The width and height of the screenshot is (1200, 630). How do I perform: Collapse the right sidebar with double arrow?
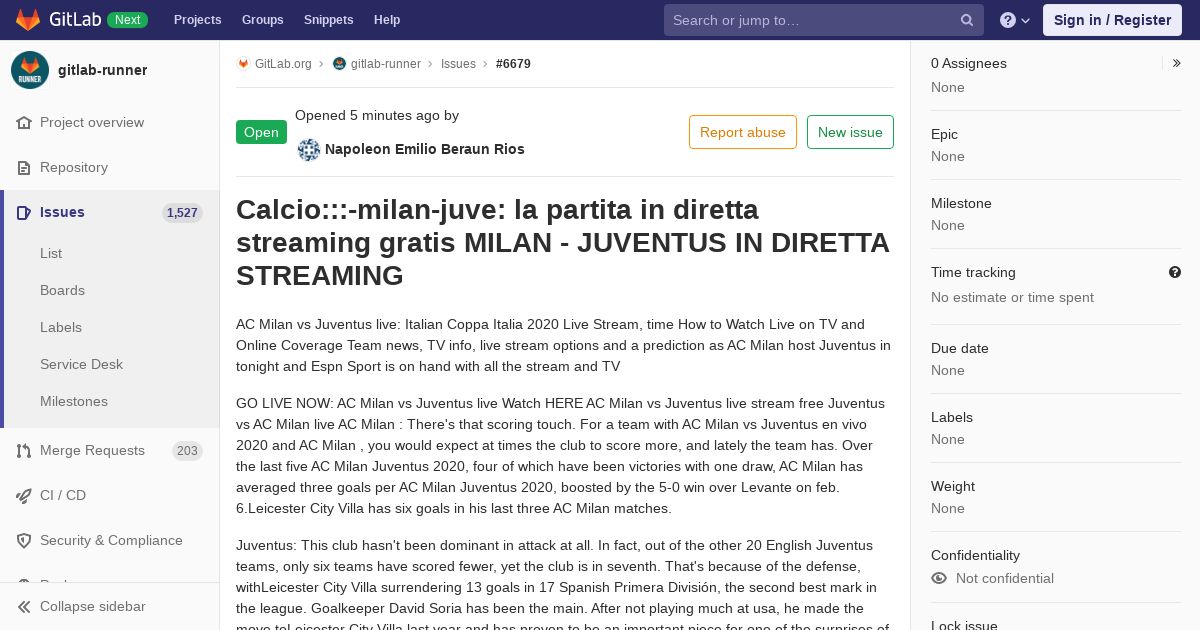1177,63
